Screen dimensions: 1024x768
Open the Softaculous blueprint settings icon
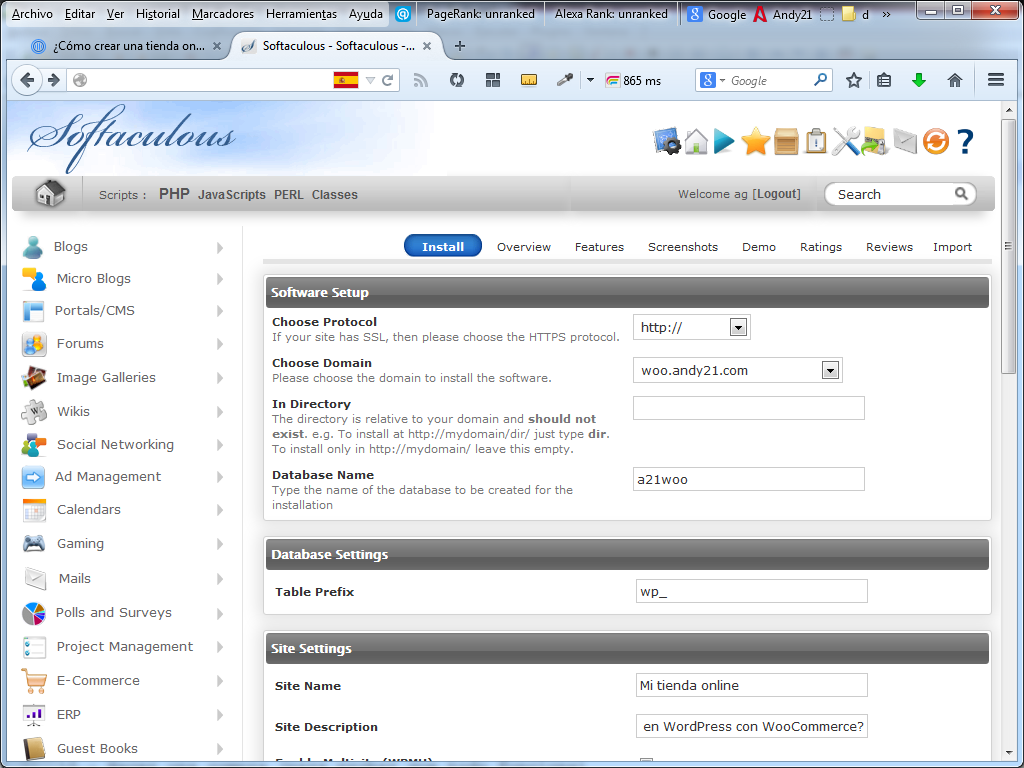click(x=667, y=141)
